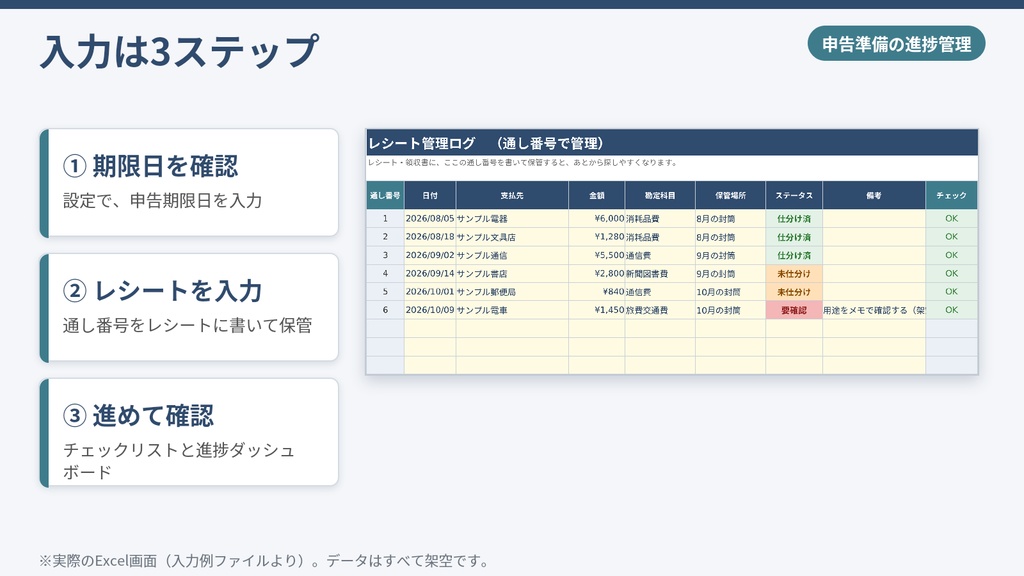1024x576 pixels.
Task: Click the 備考 column header
Action: click(x=874, y=195)
